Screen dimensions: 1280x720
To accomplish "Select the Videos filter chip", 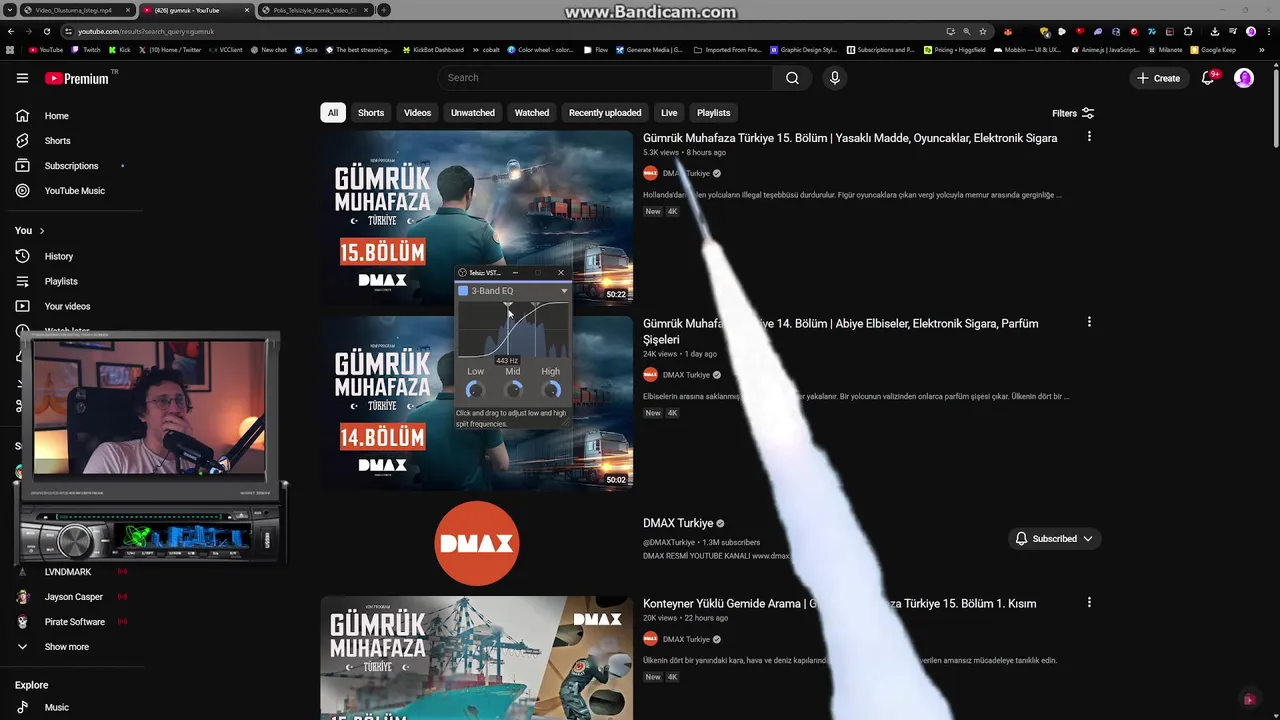I will (417, 113).
